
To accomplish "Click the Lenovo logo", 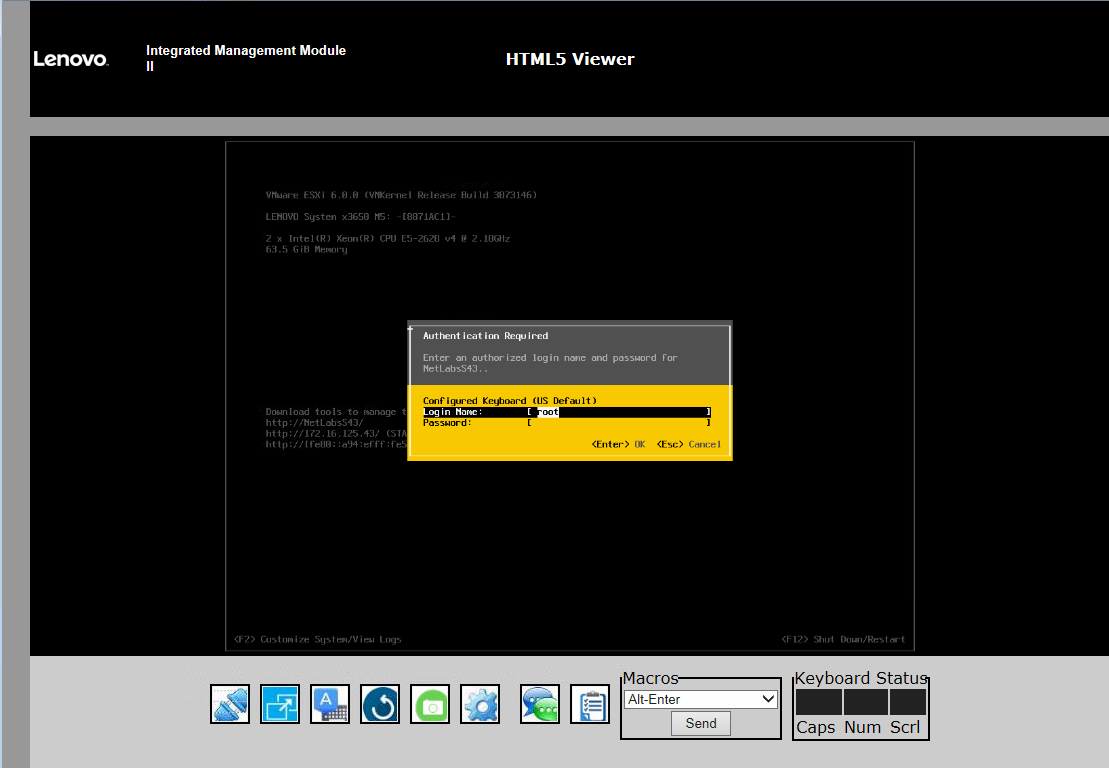I will point(70,58).
